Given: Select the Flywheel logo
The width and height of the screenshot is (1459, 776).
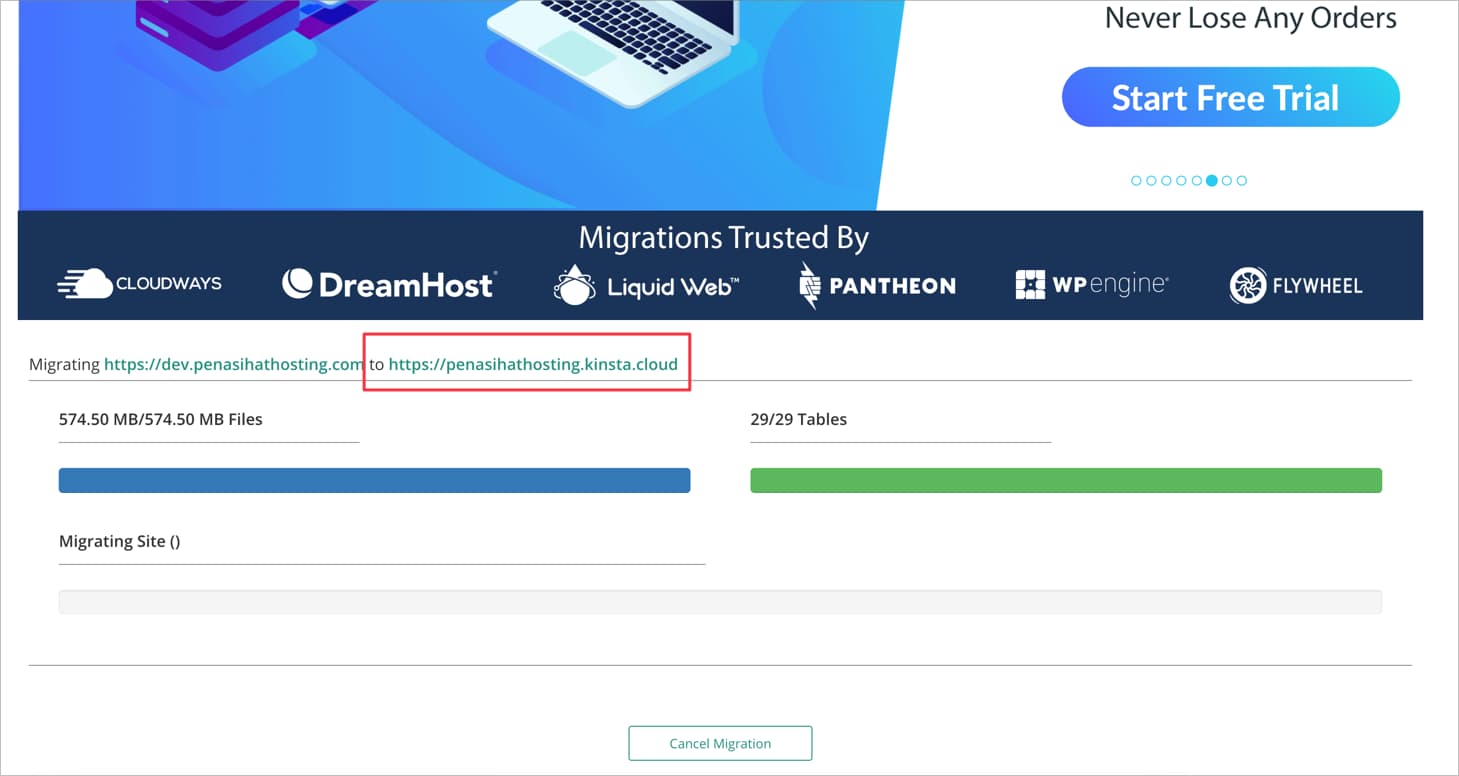Looking at the screenshot, I should [1295, 285].
